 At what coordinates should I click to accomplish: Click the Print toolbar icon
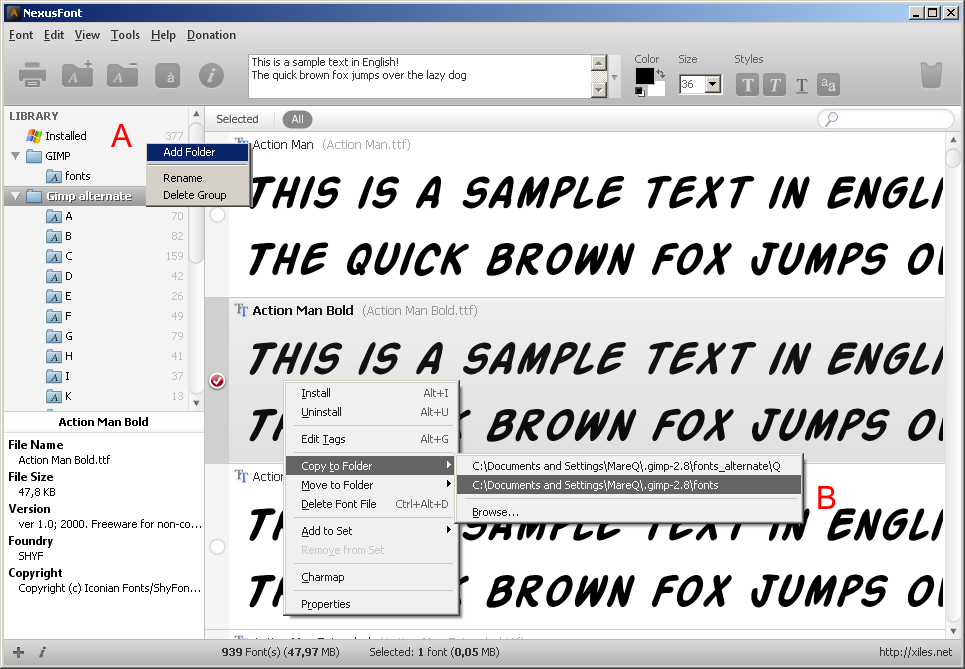coord(32,75)
